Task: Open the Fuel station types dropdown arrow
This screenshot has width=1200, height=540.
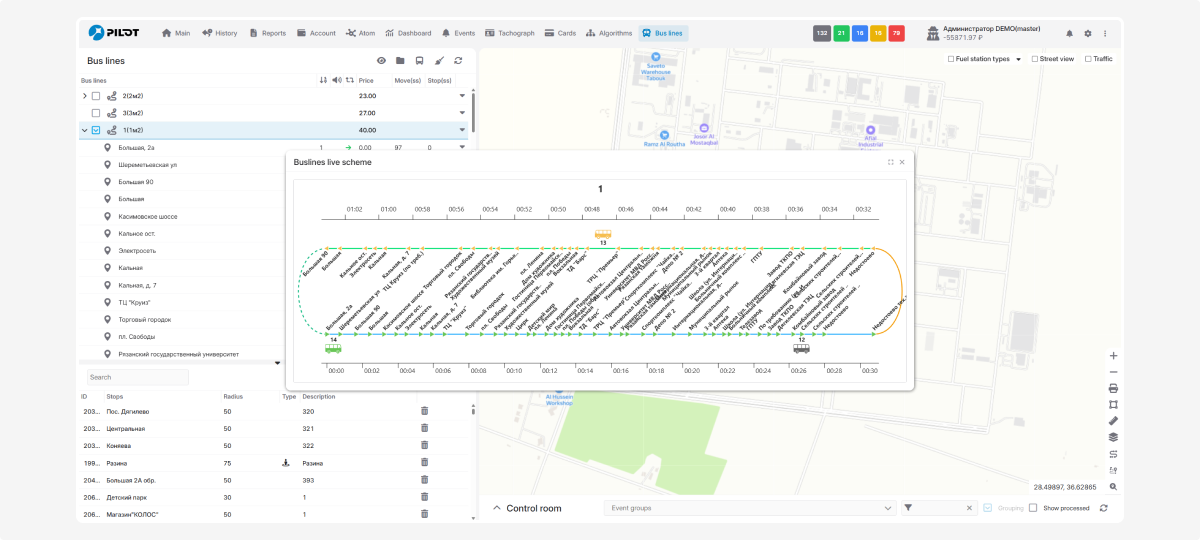Action: point(1018,59)
